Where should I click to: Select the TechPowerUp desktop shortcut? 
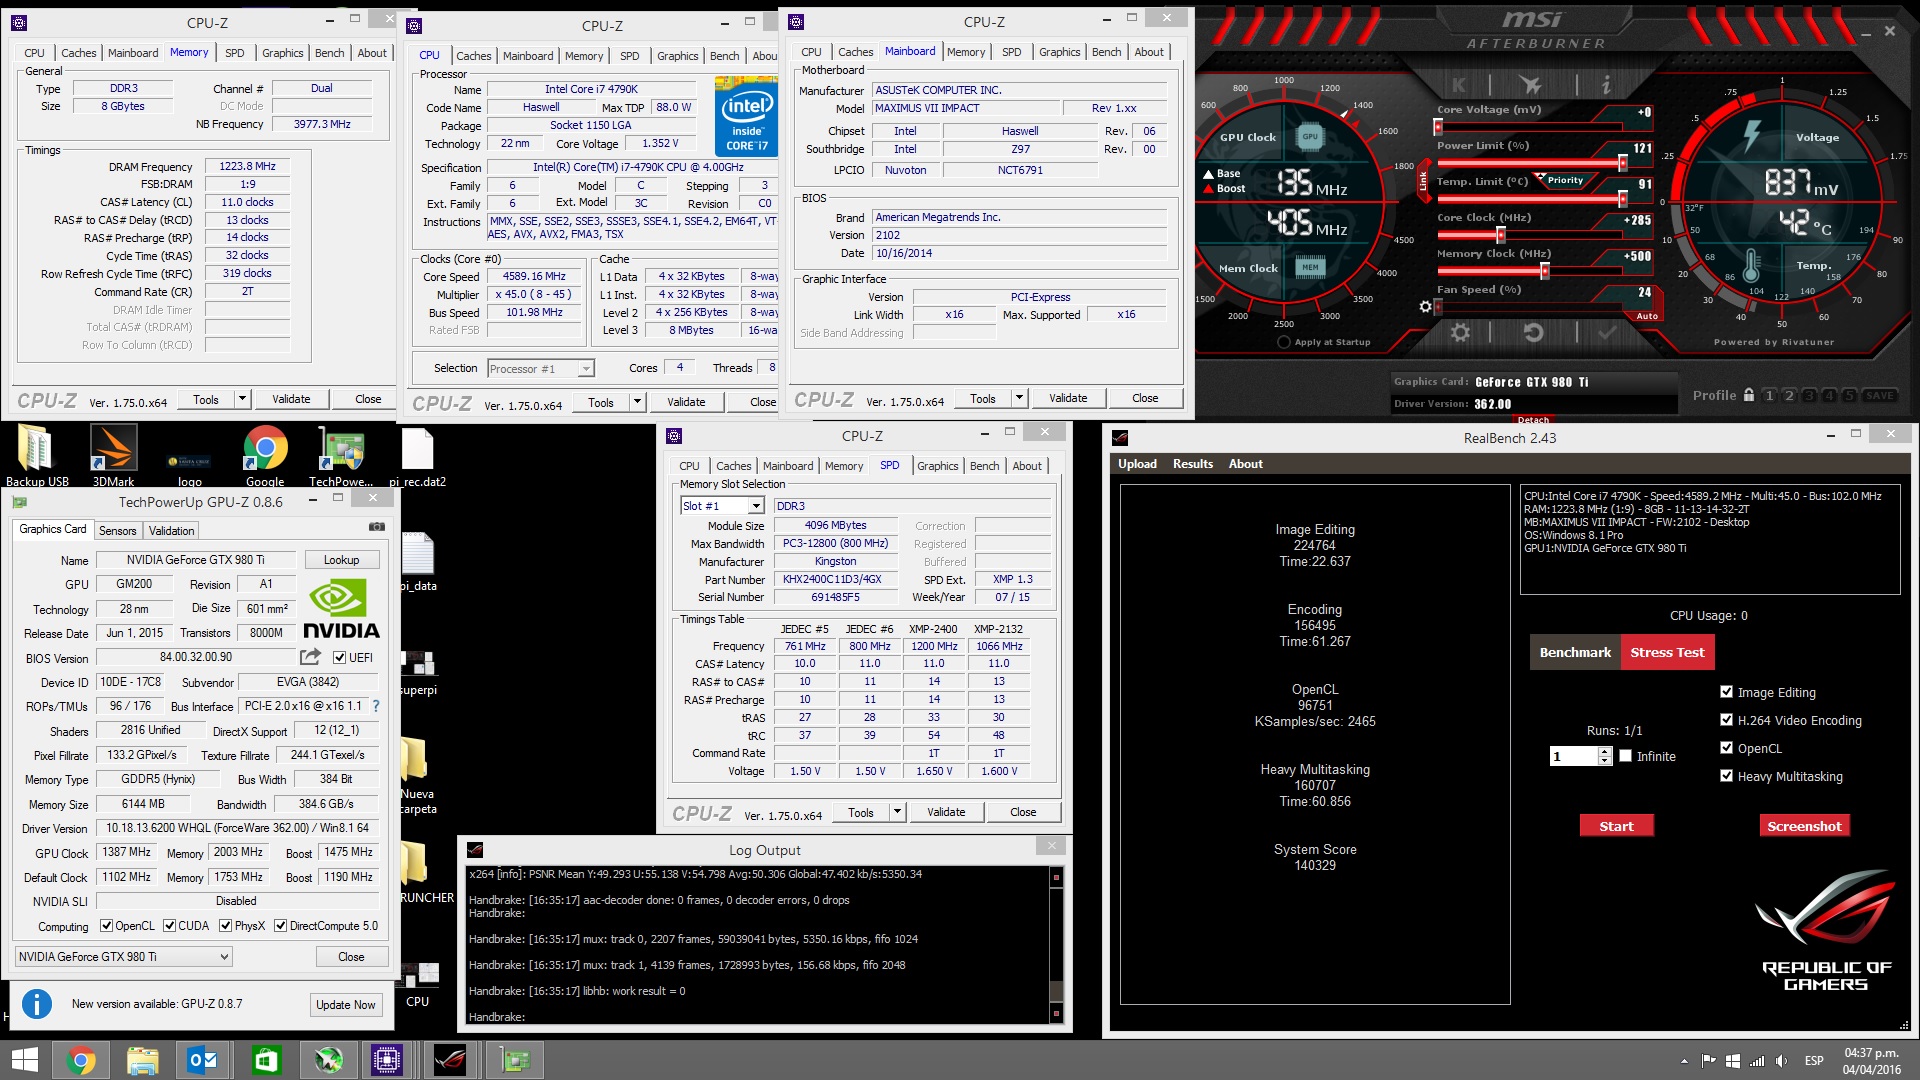coord(341,456)
